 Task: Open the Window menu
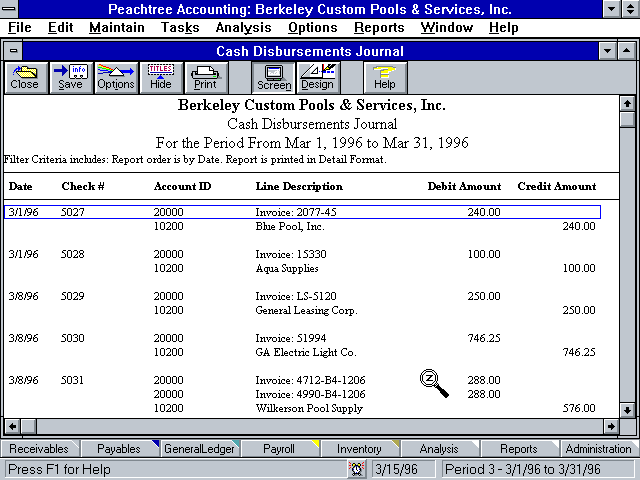click(x=447, y=27)
